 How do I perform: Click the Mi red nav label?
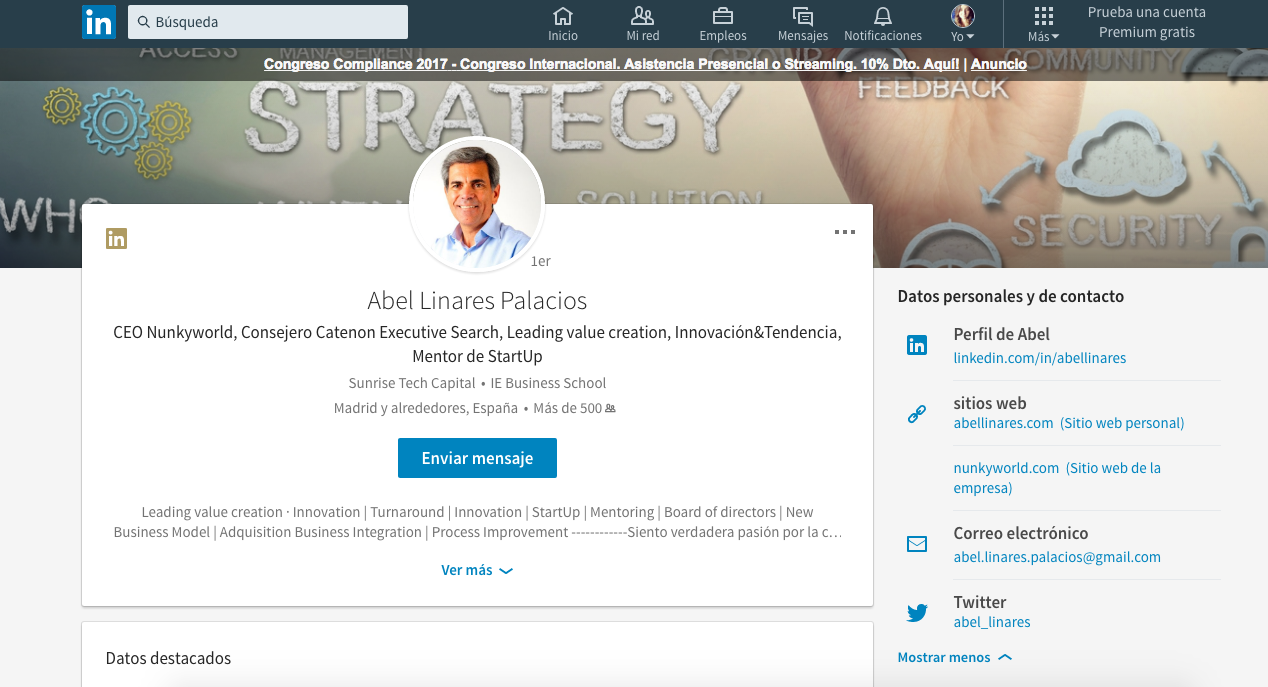click(x=643, y=36)
